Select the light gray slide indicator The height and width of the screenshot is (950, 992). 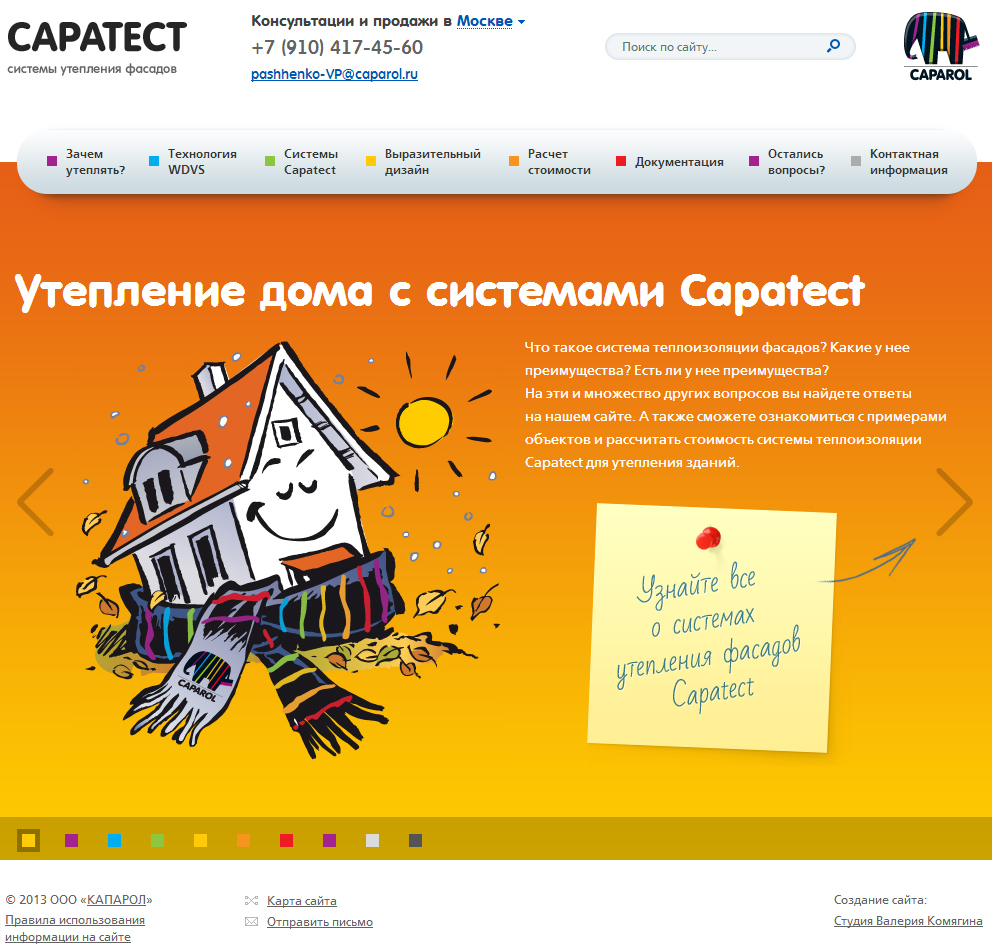(373, 840)
